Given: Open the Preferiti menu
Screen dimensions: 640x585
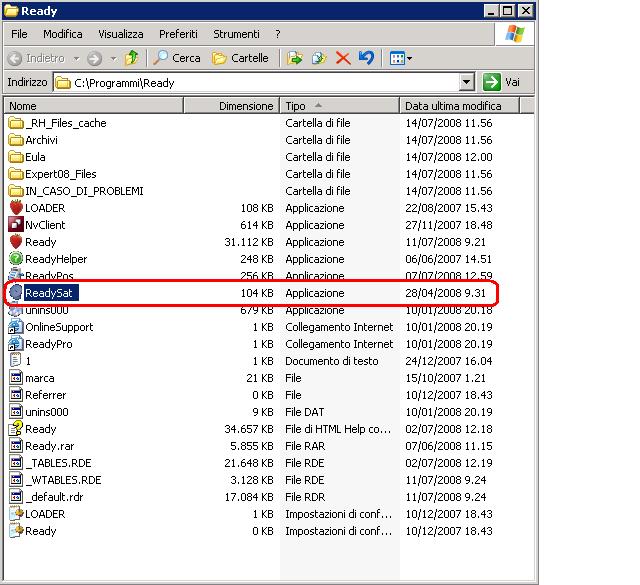Looking at the screenshot, I should click(x=178, y=34).
